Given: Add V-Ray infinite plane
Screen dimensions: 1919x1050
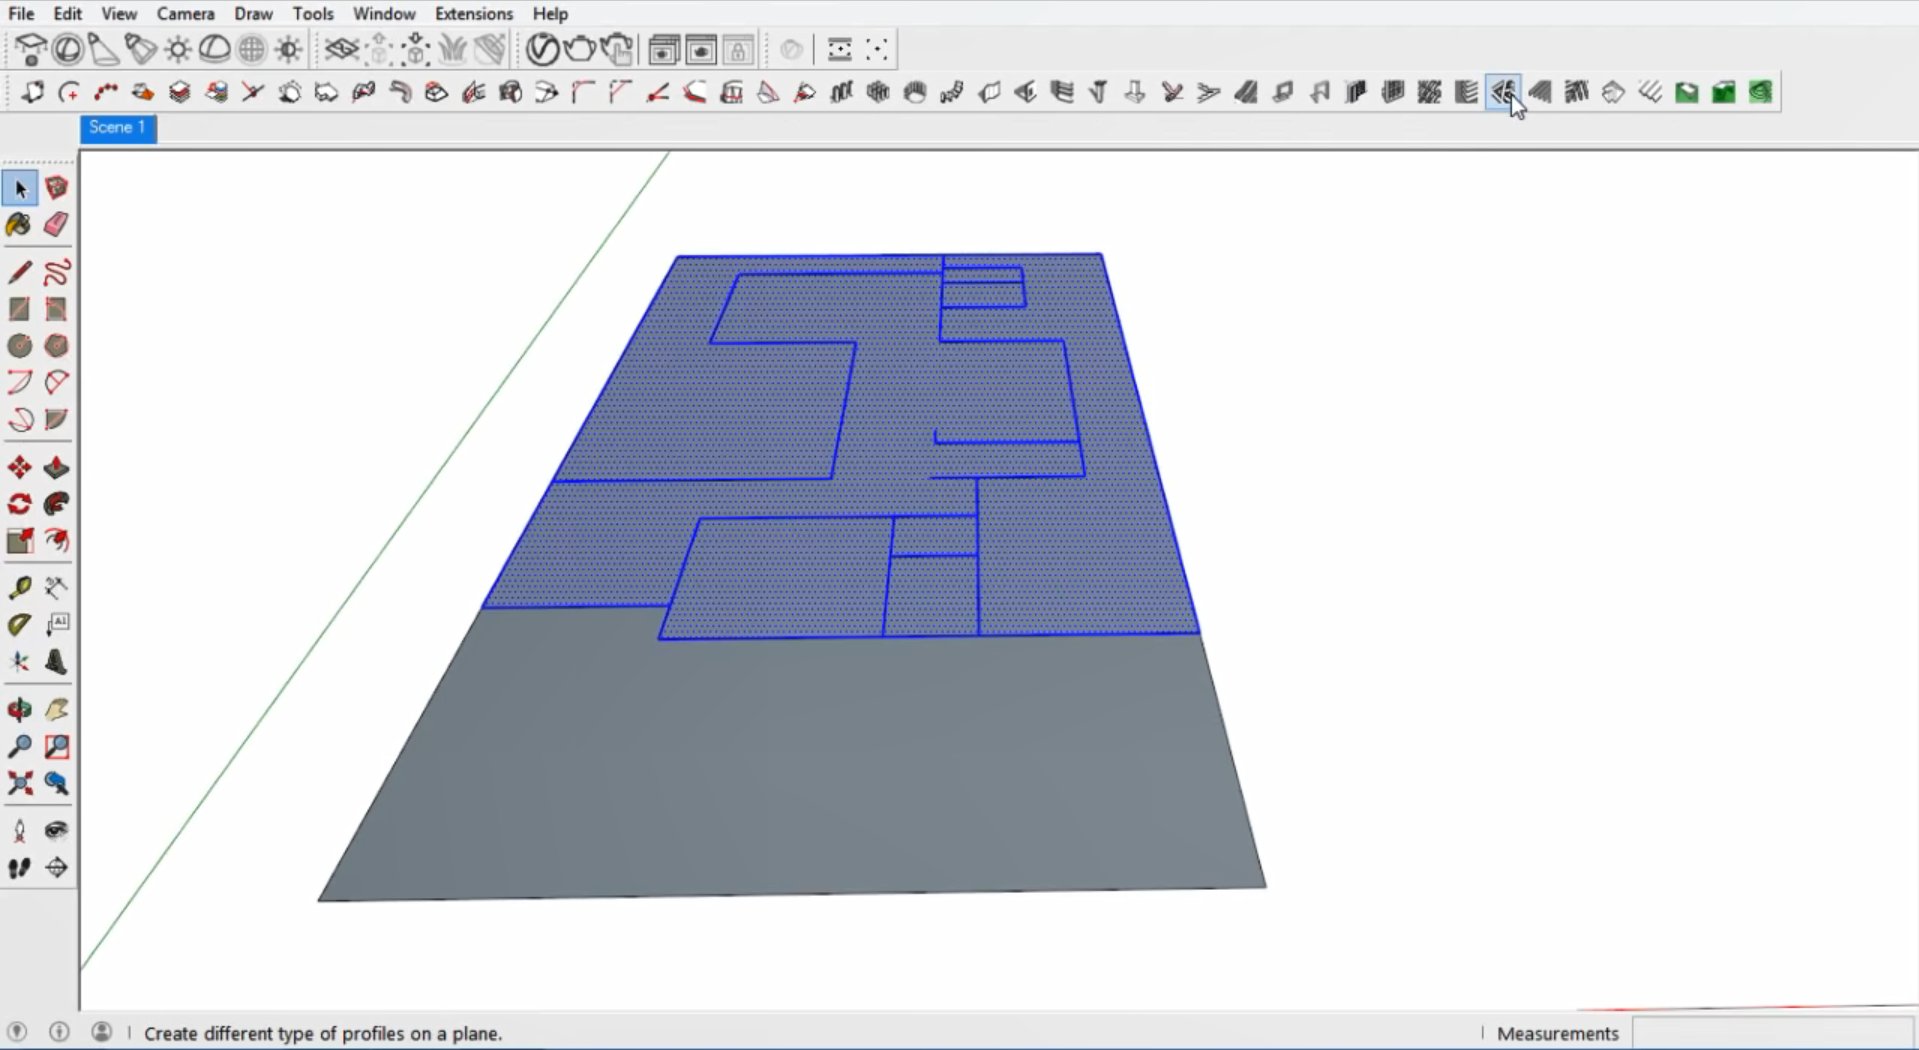Looking at the screenshot, I should coord(342,49).
